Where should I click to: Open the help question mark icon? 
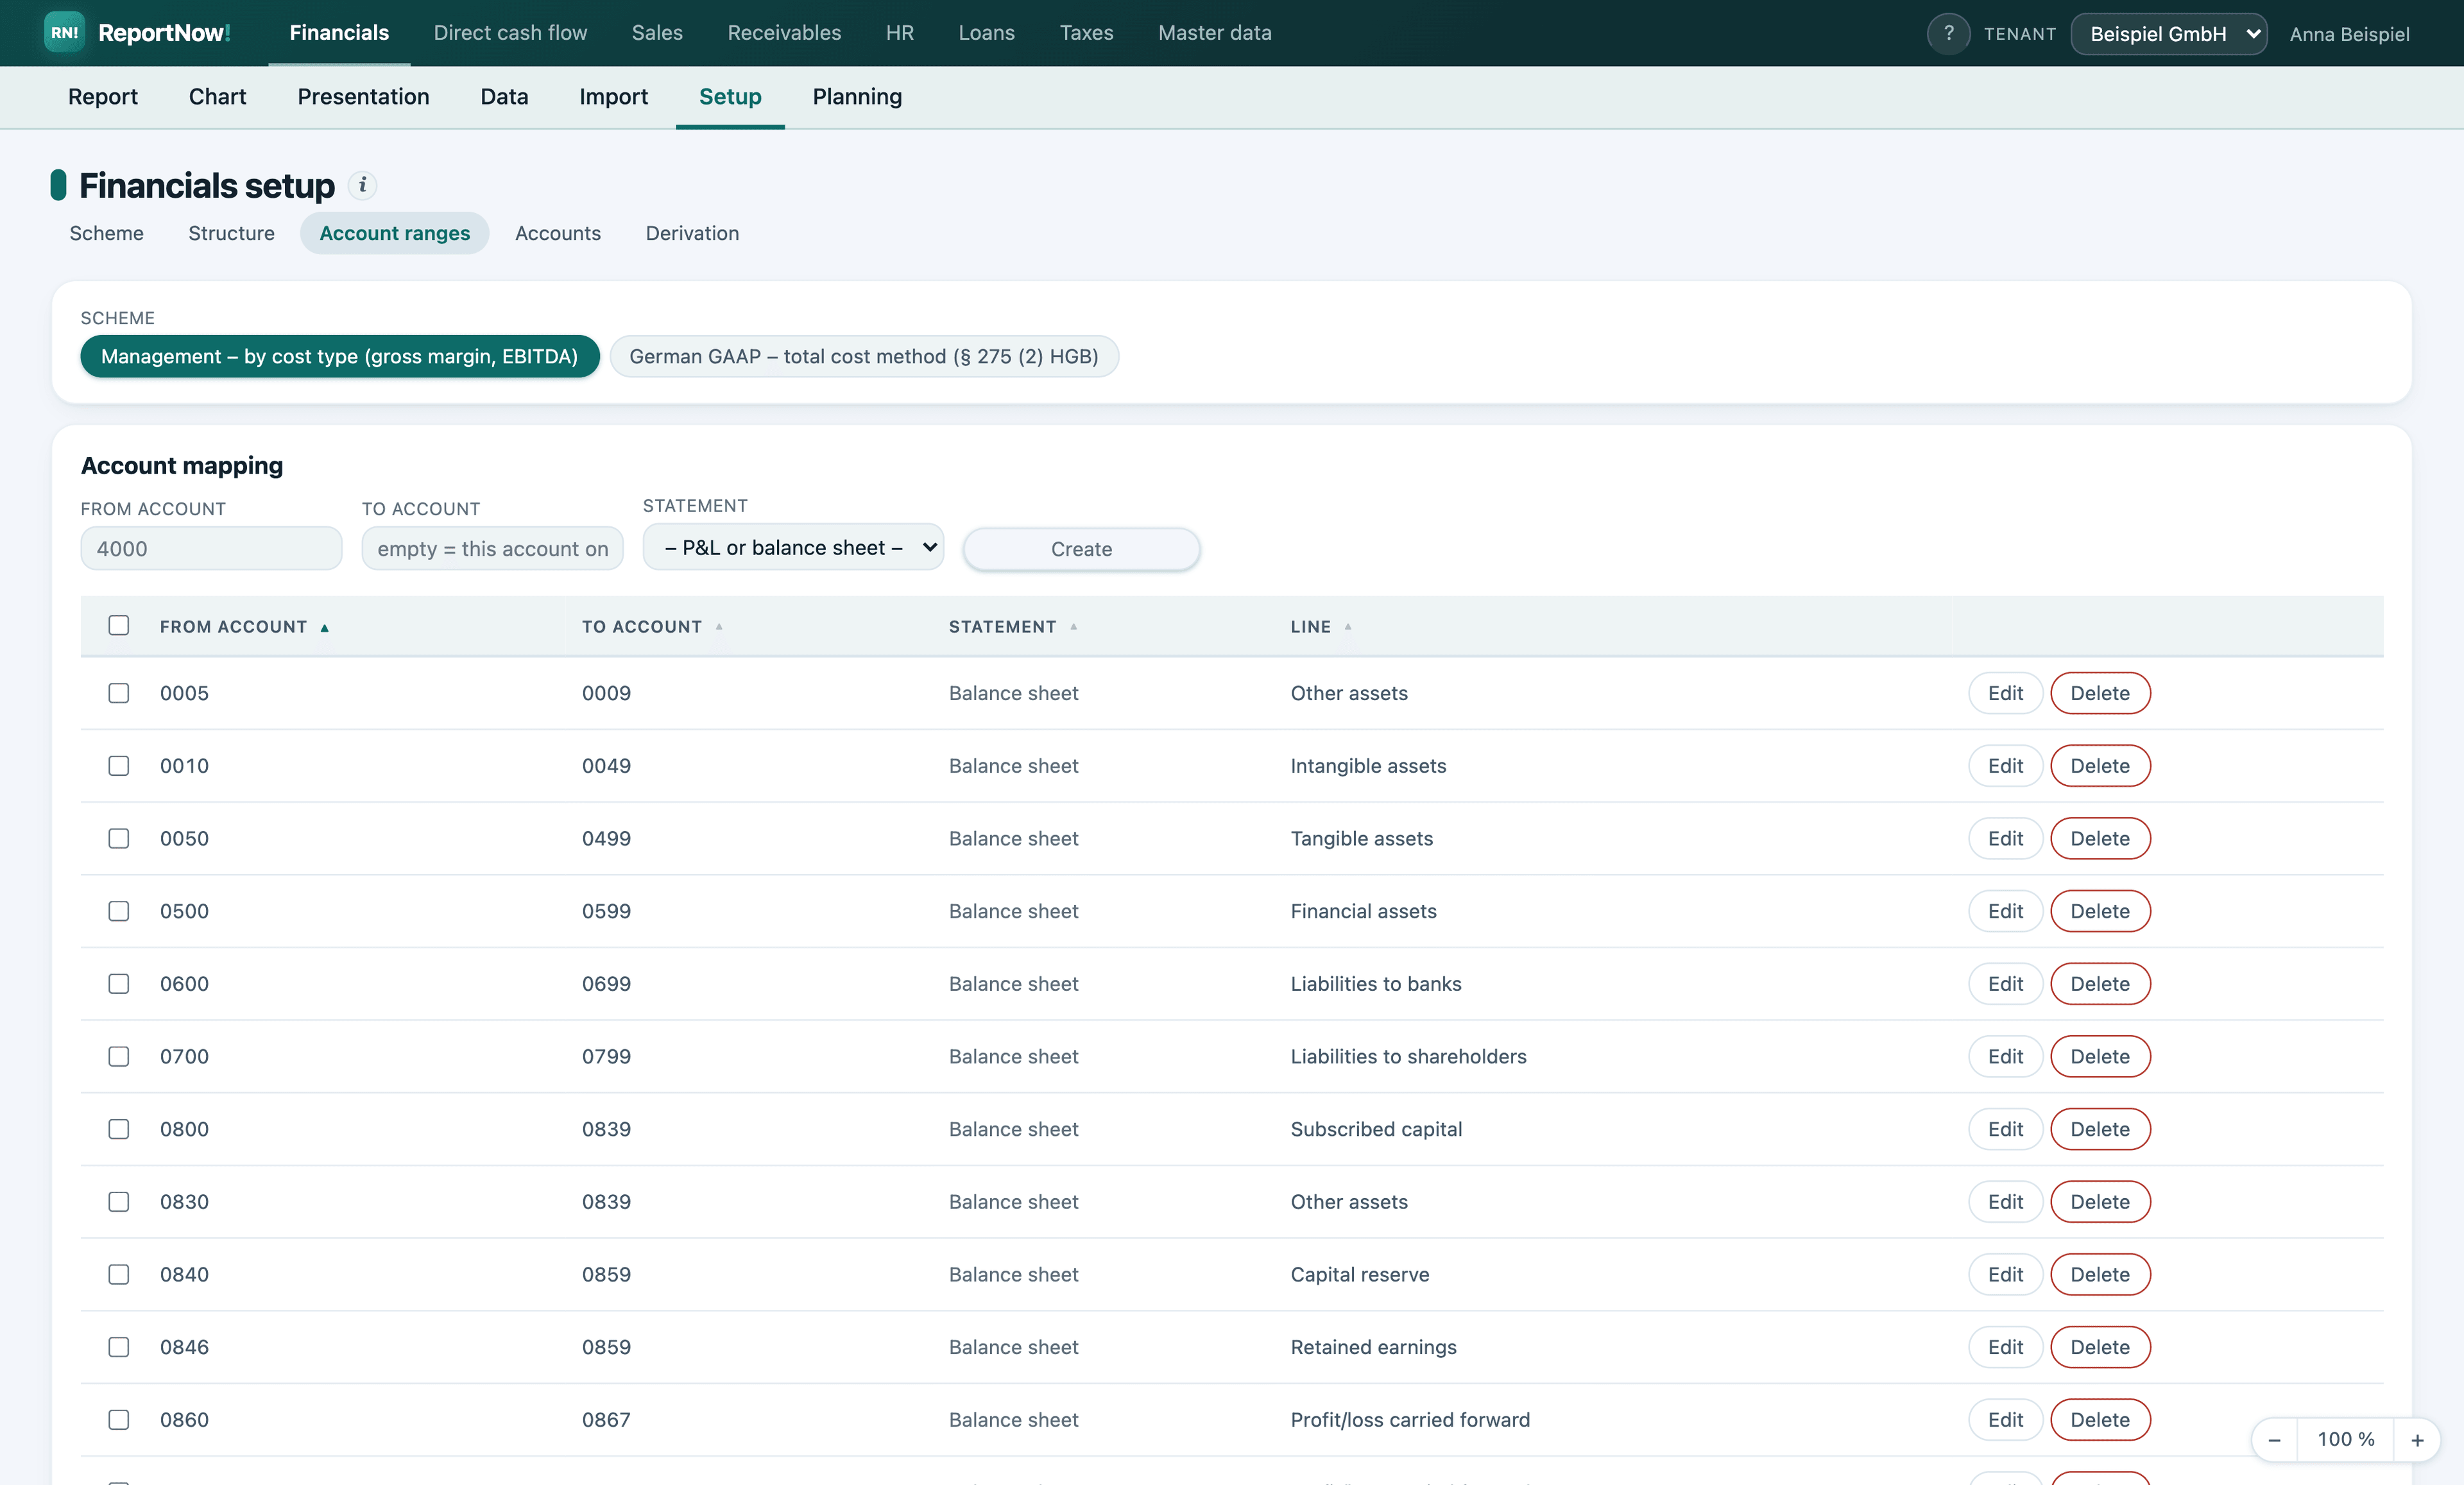1948,34
